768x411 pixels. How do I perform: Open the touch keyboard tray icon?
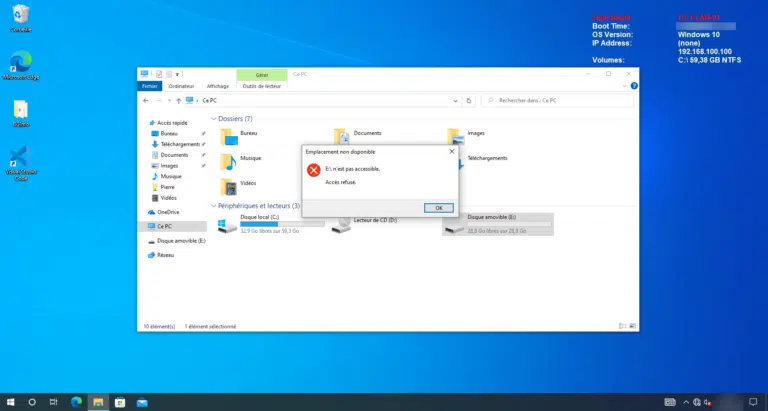pyautogui.click(x=670, y=402)
